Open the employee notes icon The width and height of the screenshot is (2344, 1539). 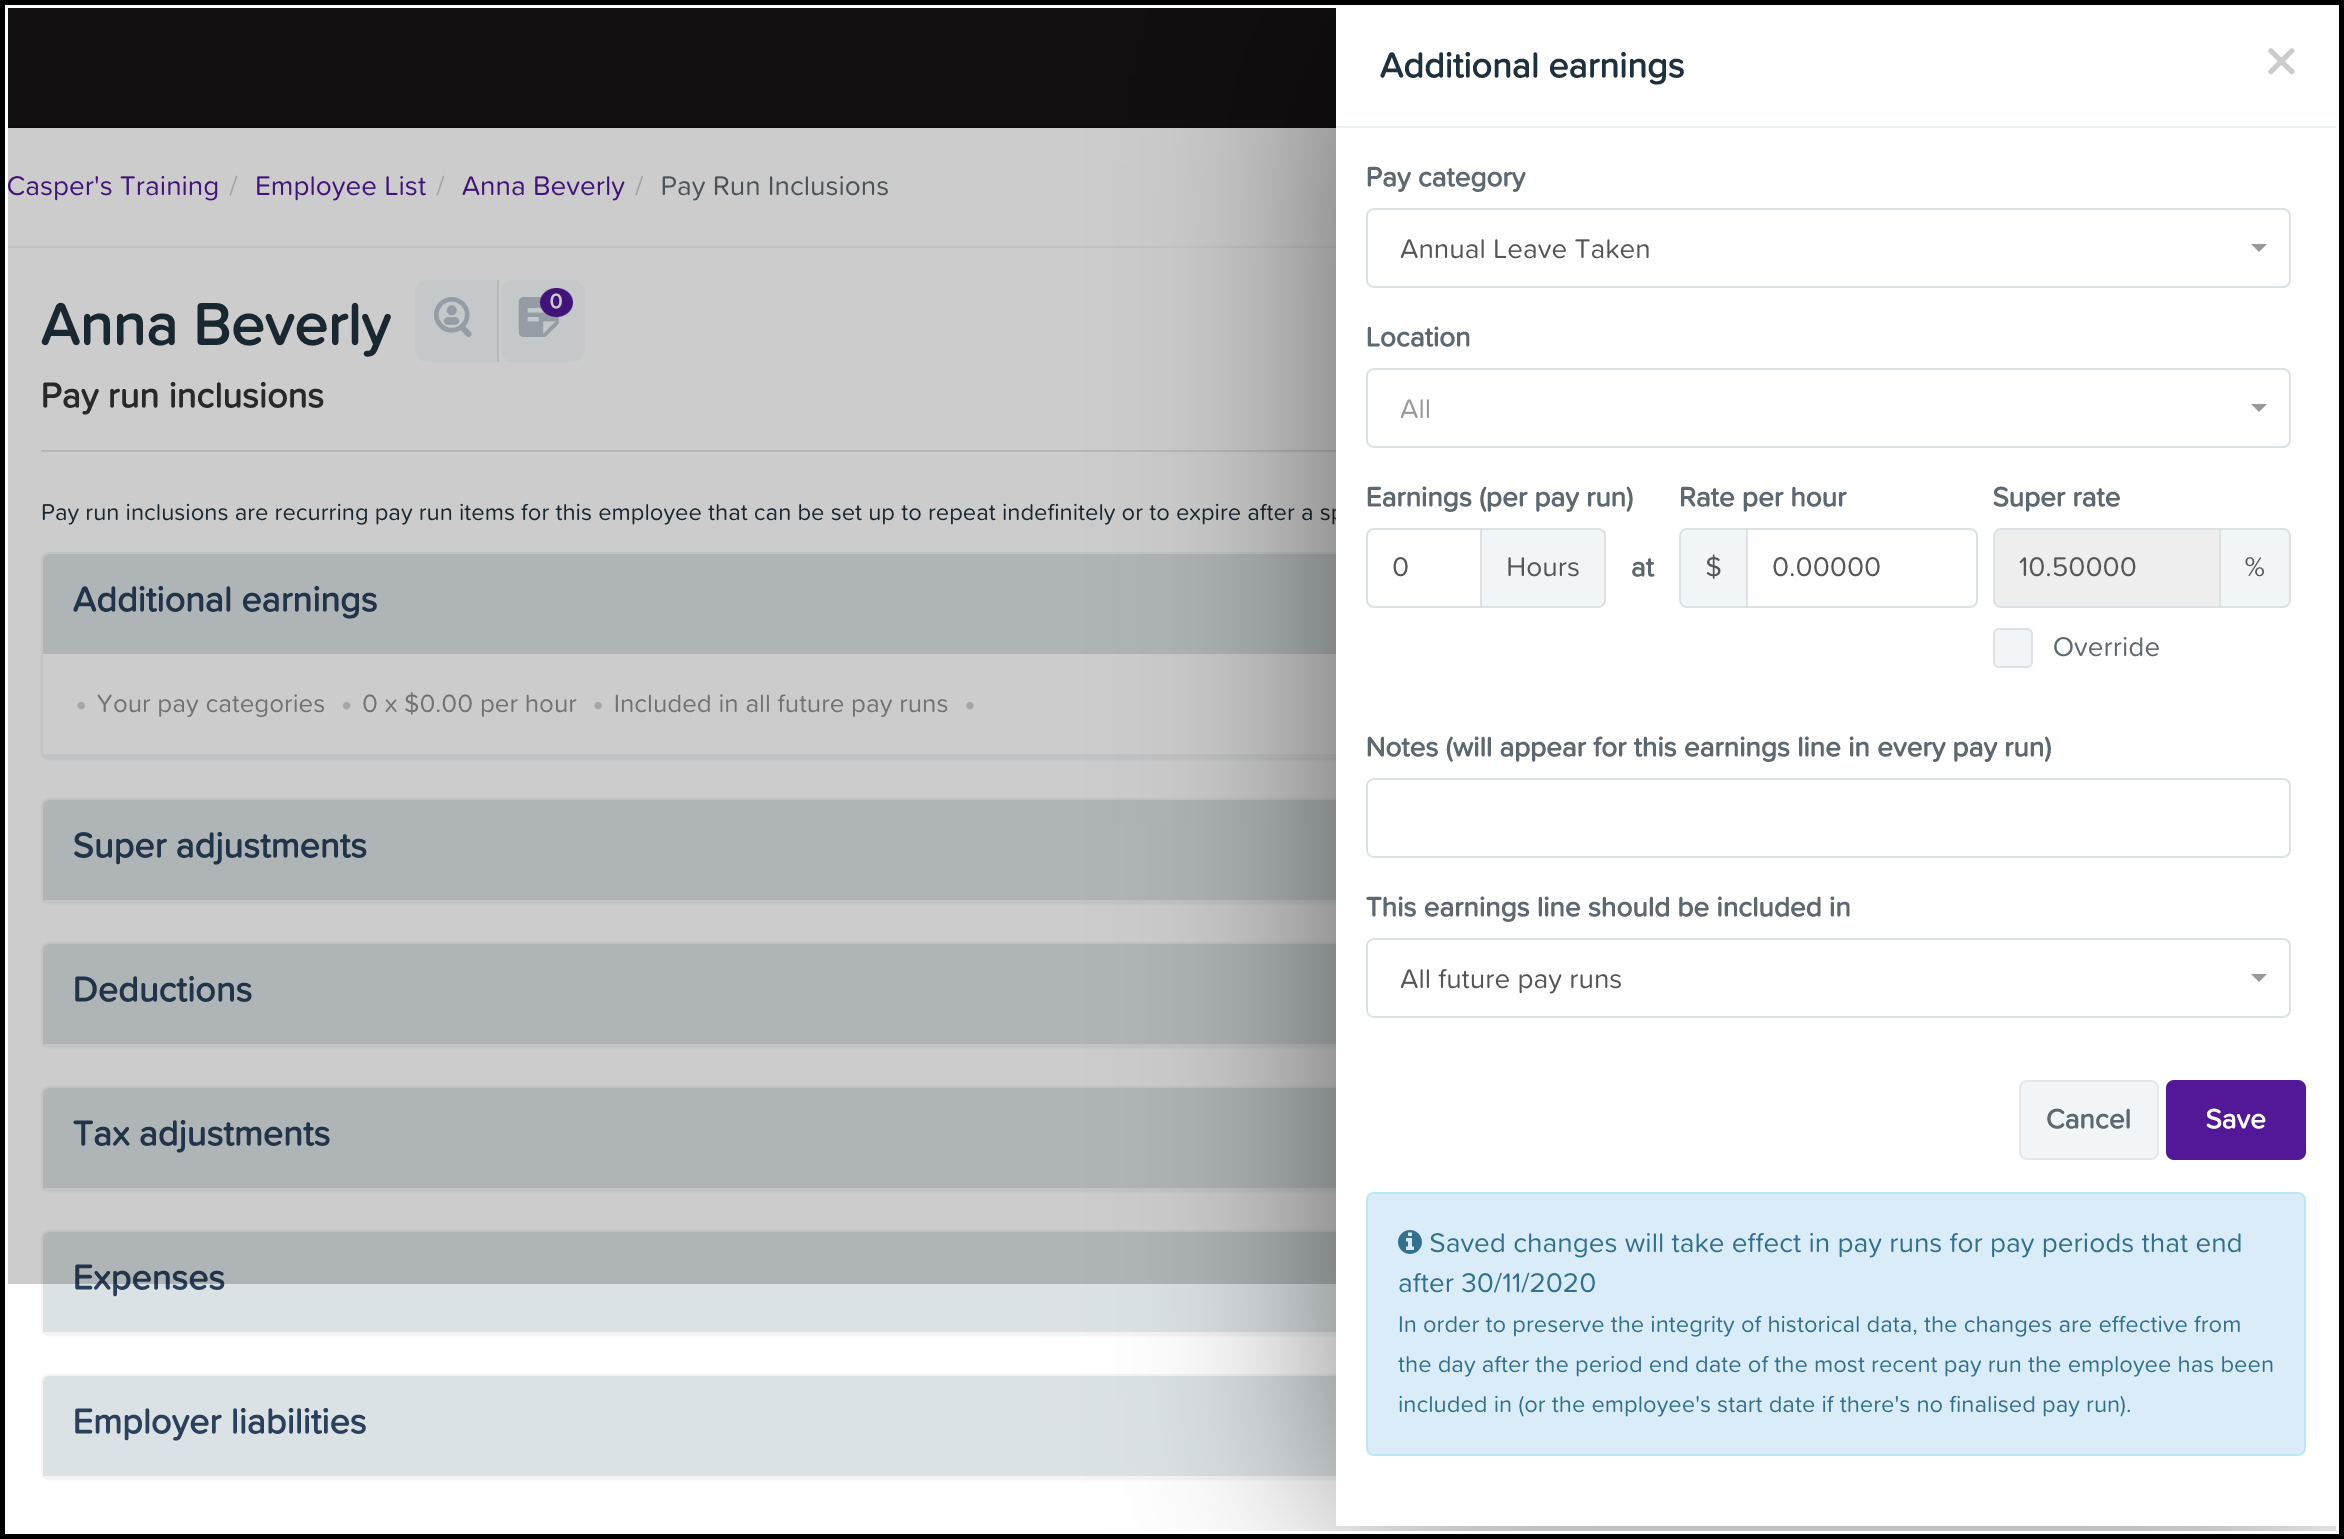point(540,319)
